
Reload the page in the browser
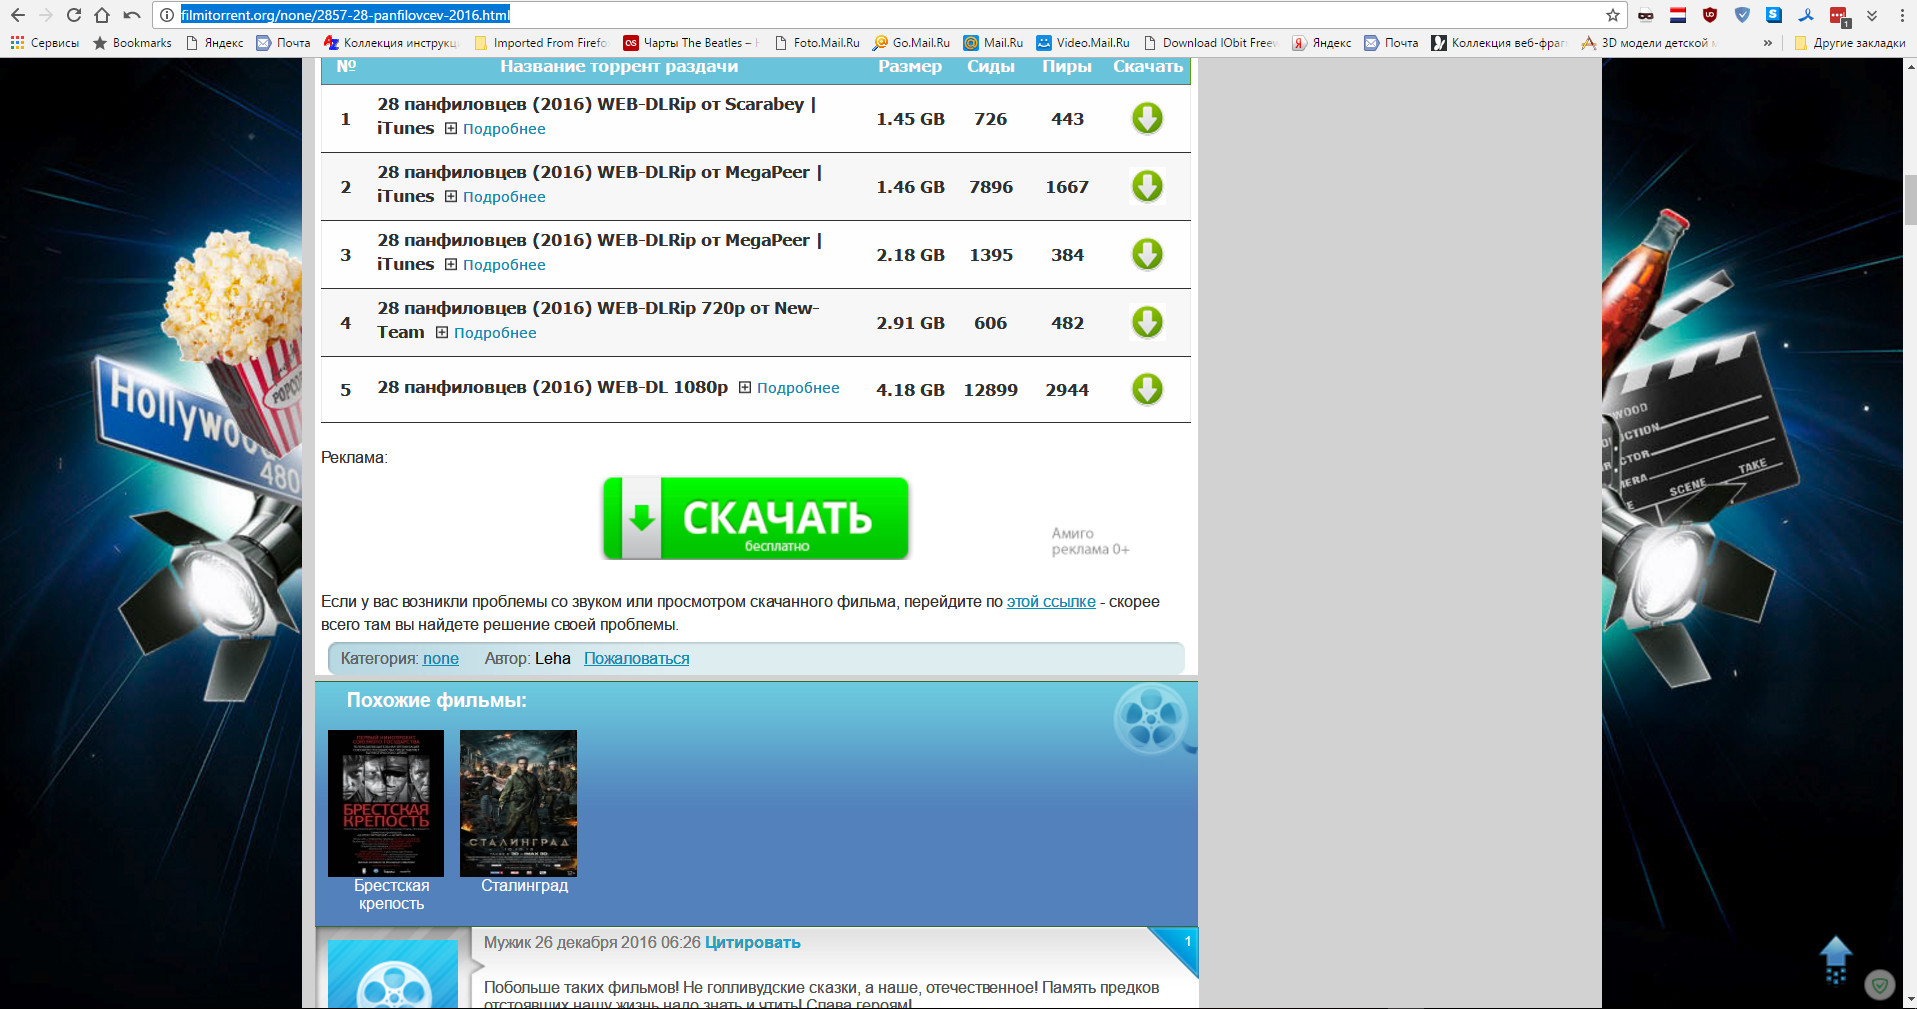74,15
